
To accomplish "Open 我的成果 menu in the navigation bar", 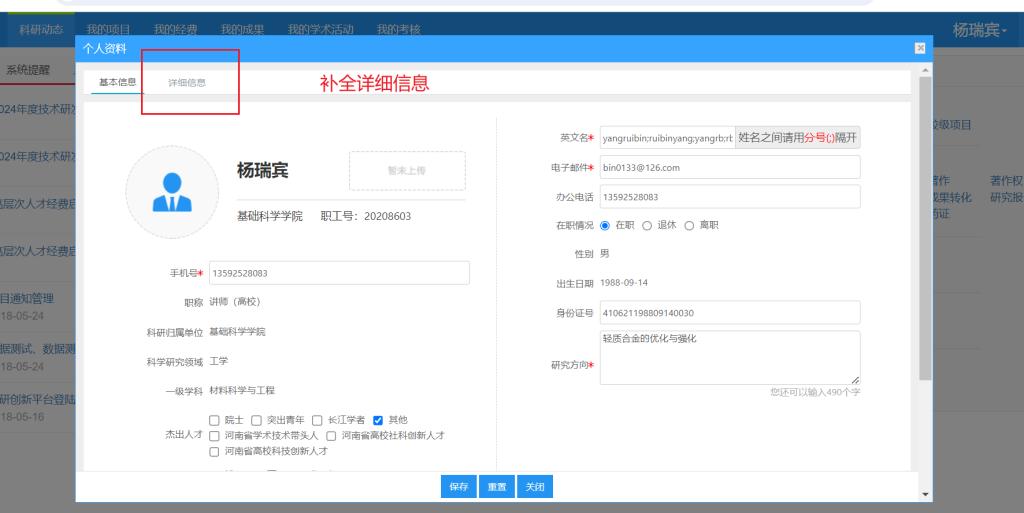I will coord(242,30).
